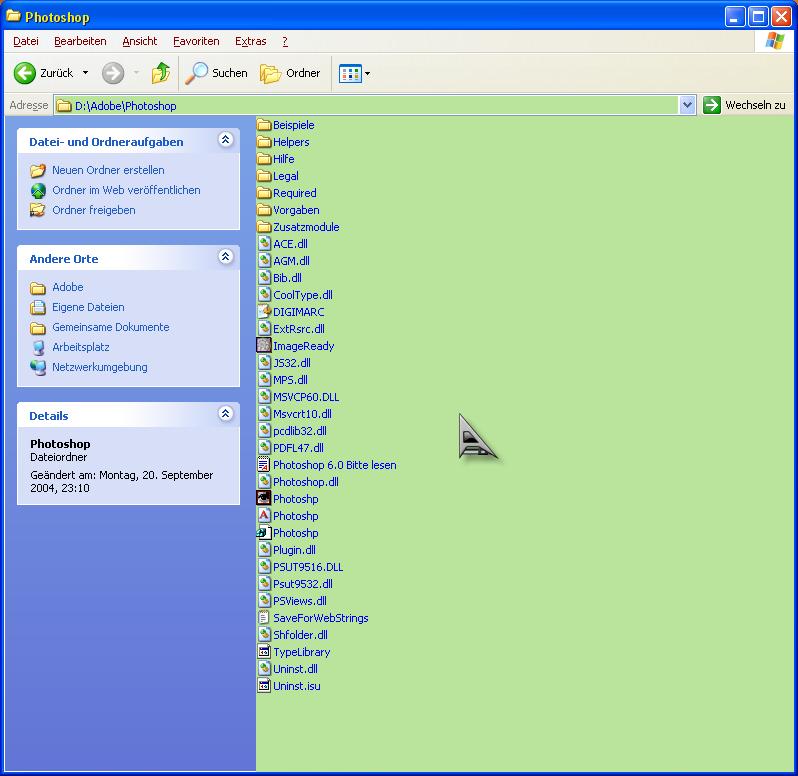Viewport: 798px width, 776px height.
Task: Select the Zusatzmodule folder icon
Action: (x=264, y=226)
